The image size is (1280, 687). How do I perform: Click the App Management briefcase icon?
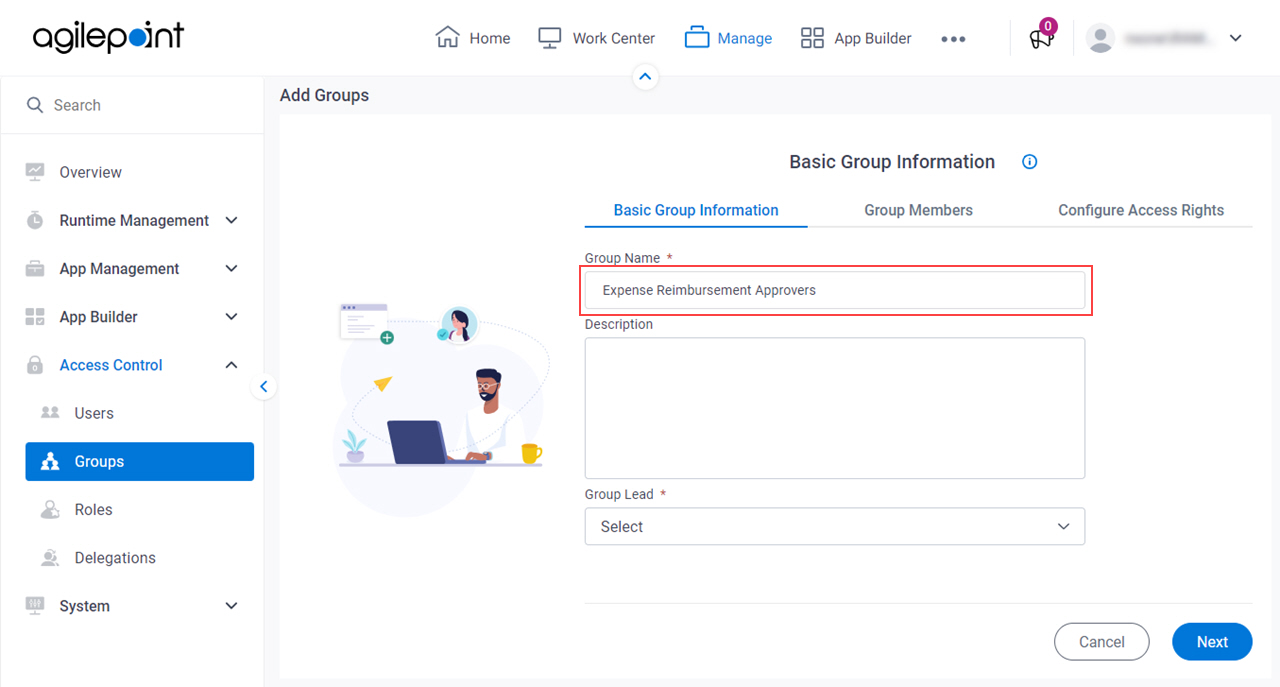click(35, 268)
